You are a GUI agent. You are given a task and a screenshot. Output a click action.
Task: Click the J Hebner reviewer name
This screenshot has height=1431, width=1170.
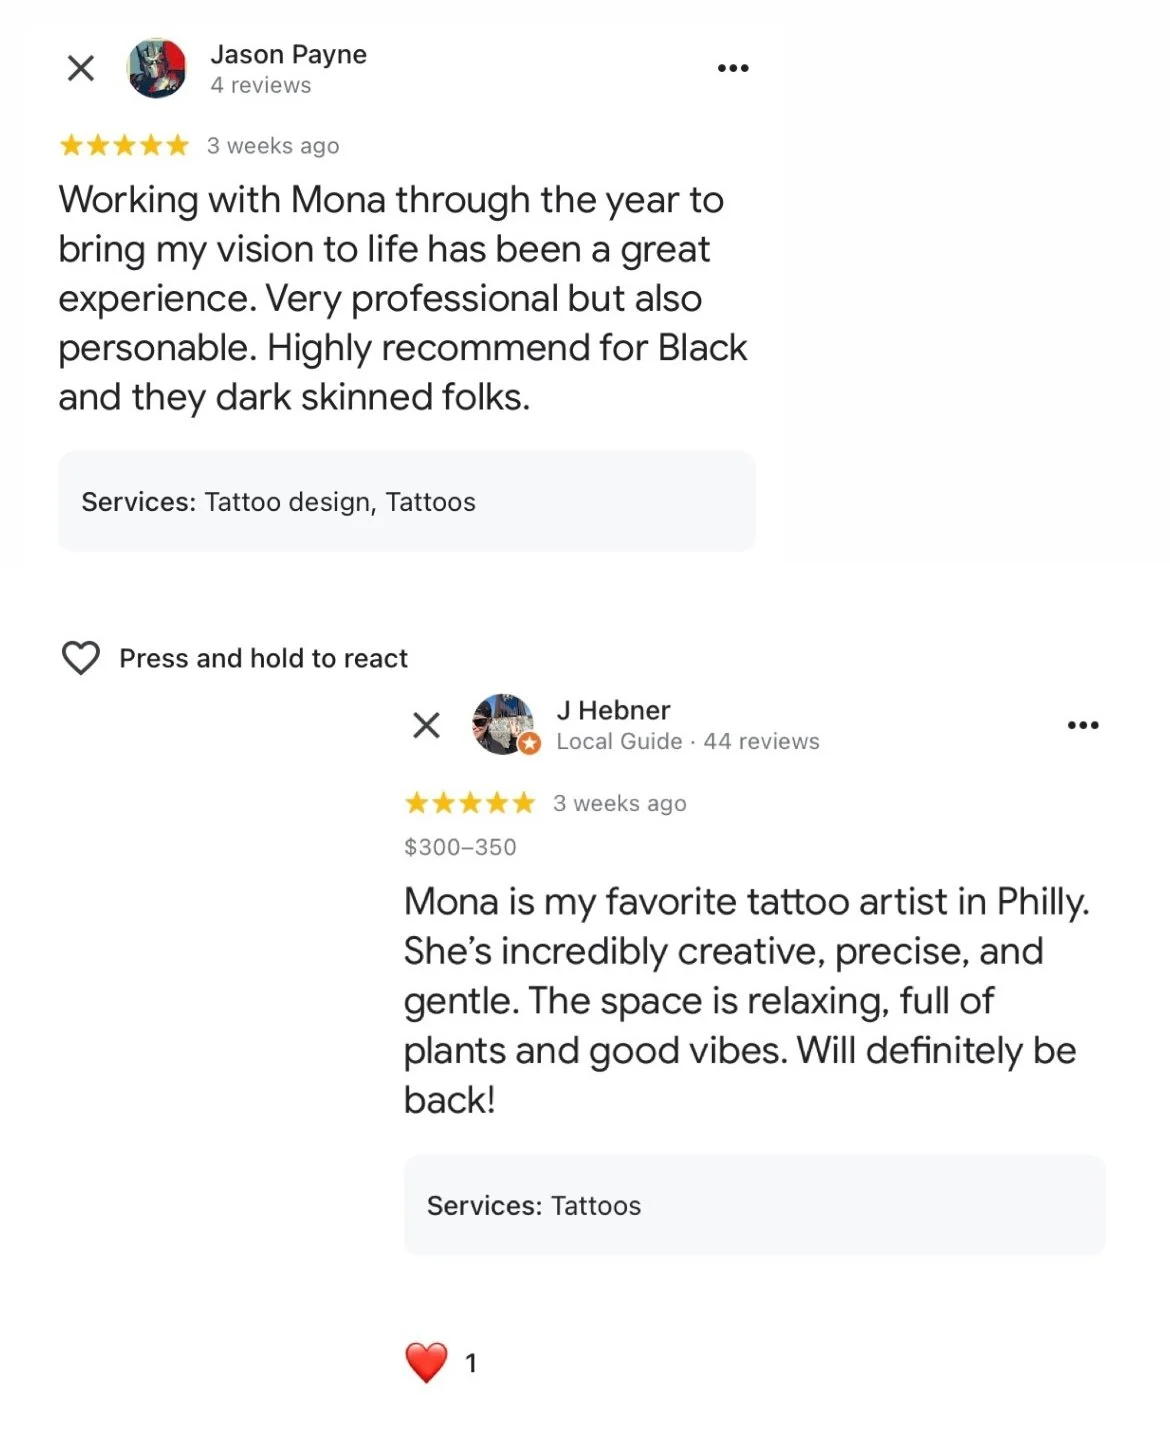tap(613, 710)
